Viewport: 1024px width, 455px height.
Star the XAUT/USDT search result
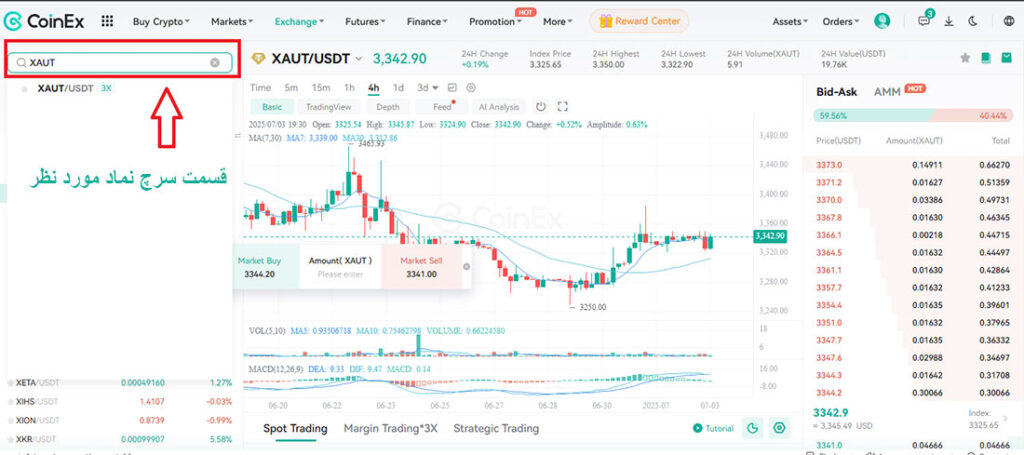(25, 88)
